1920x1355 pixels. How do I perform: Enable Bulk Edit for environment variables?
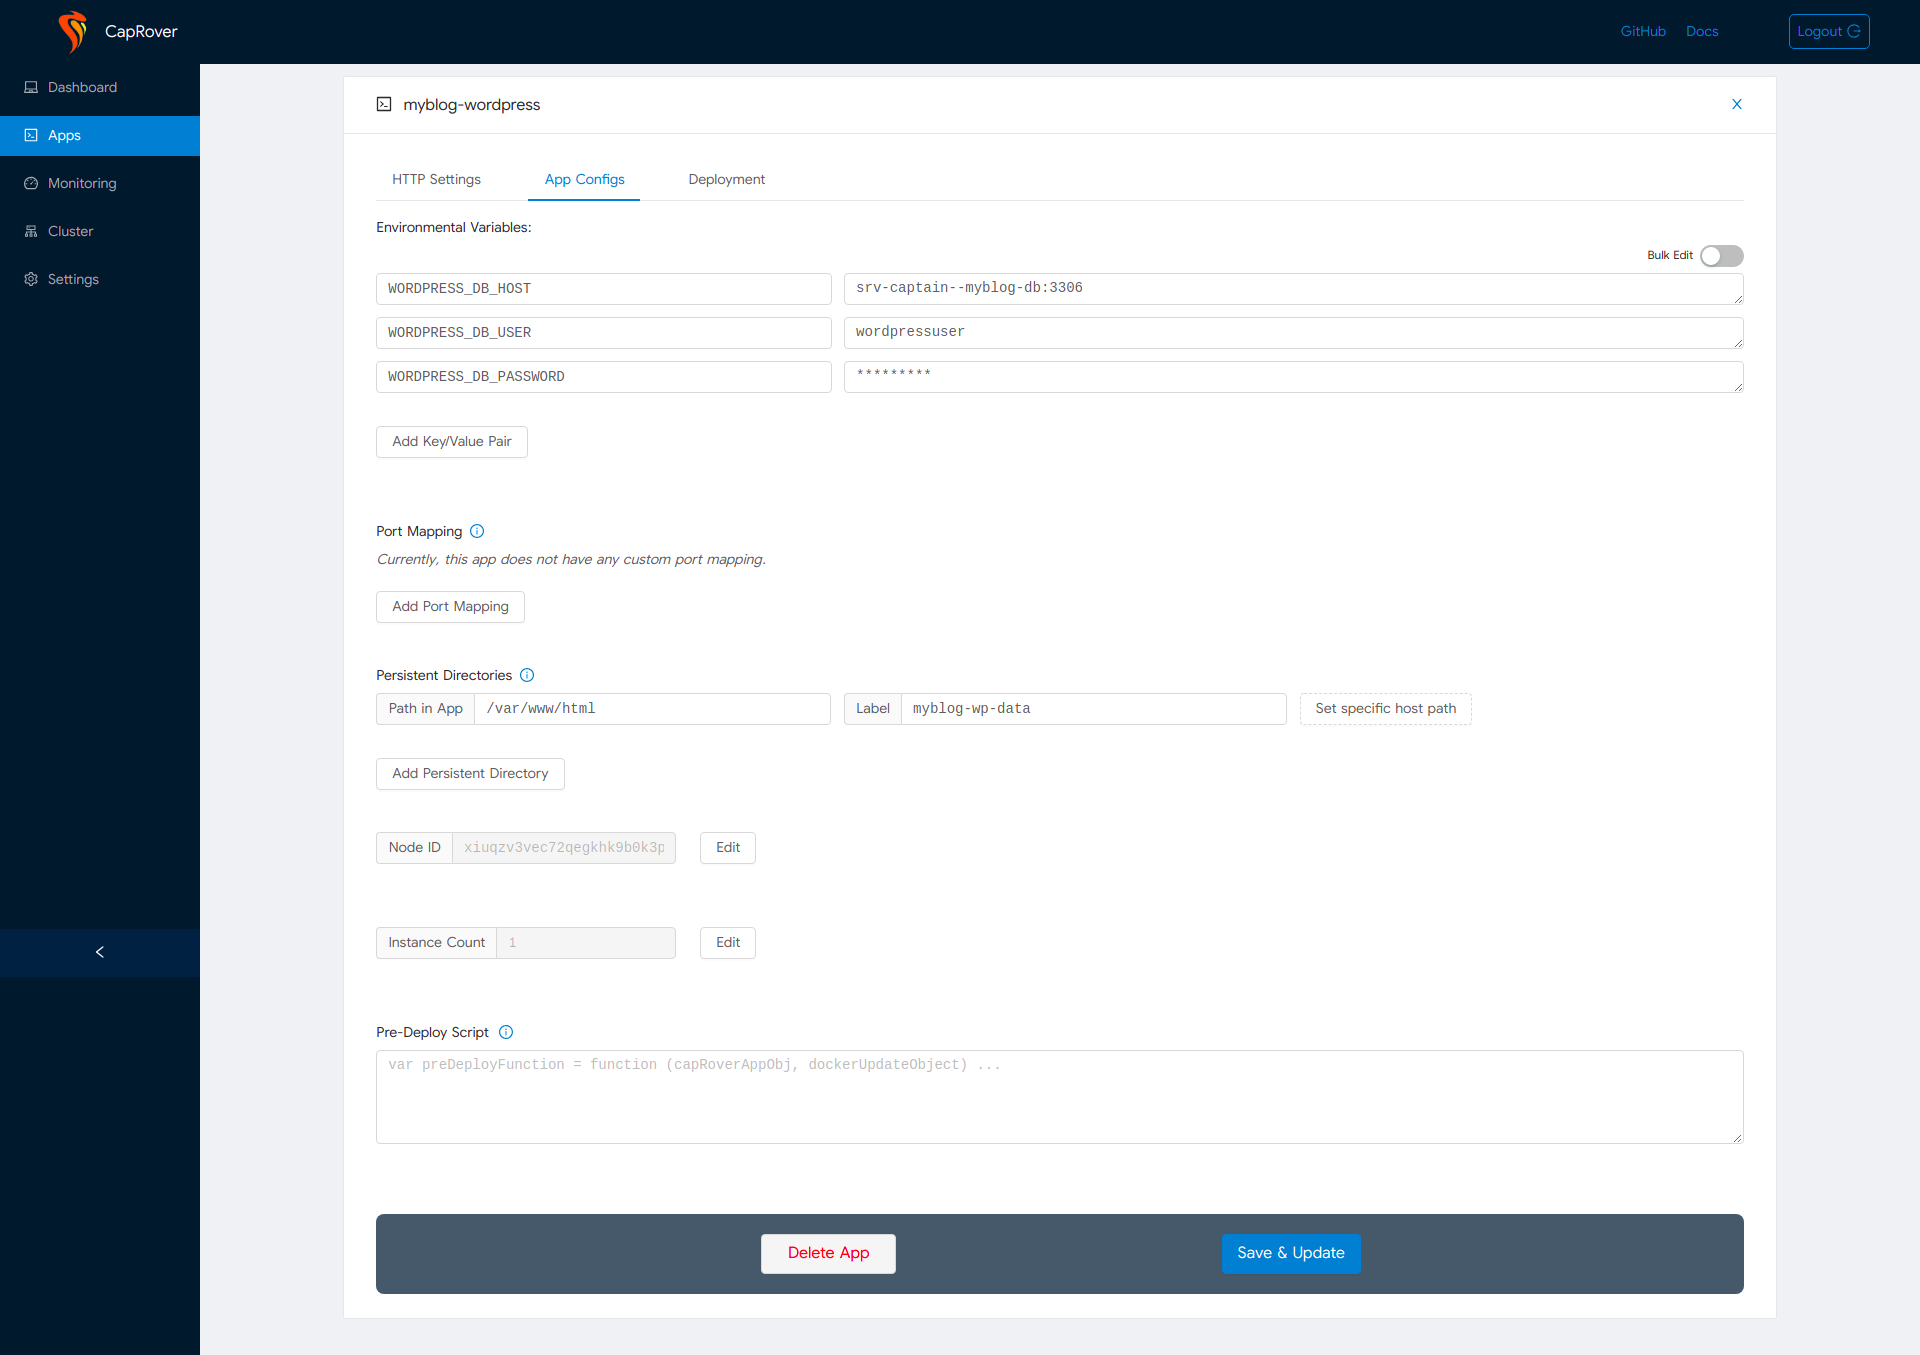1723,255
